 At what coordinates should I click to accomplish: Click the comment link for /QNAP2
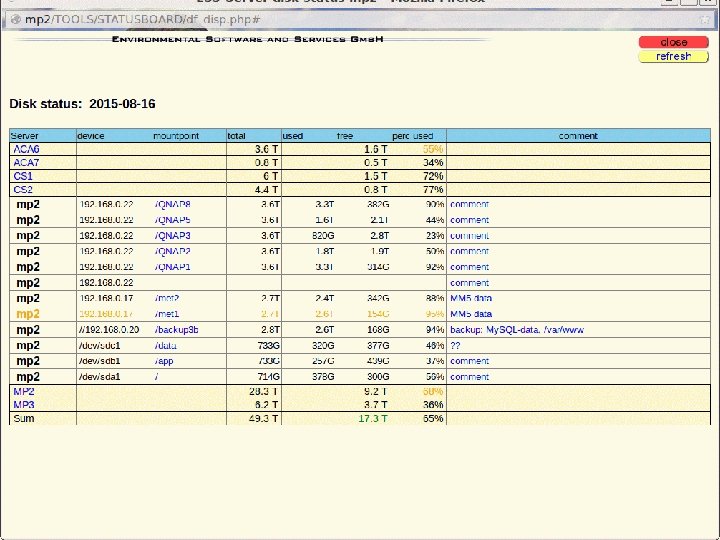[469, 251]
